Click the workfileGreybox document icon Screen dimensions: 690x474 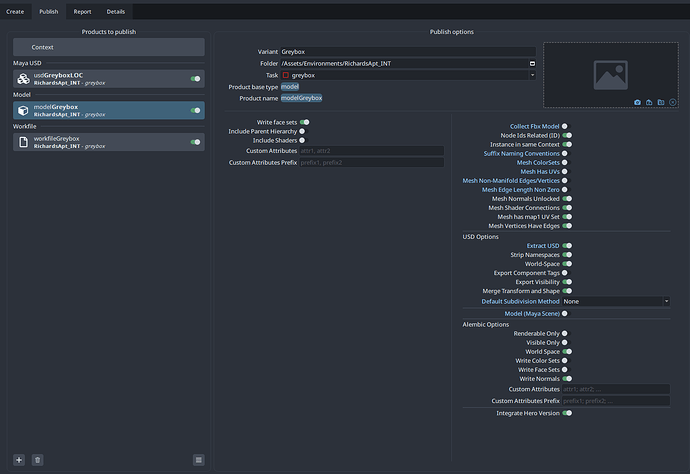23,142
